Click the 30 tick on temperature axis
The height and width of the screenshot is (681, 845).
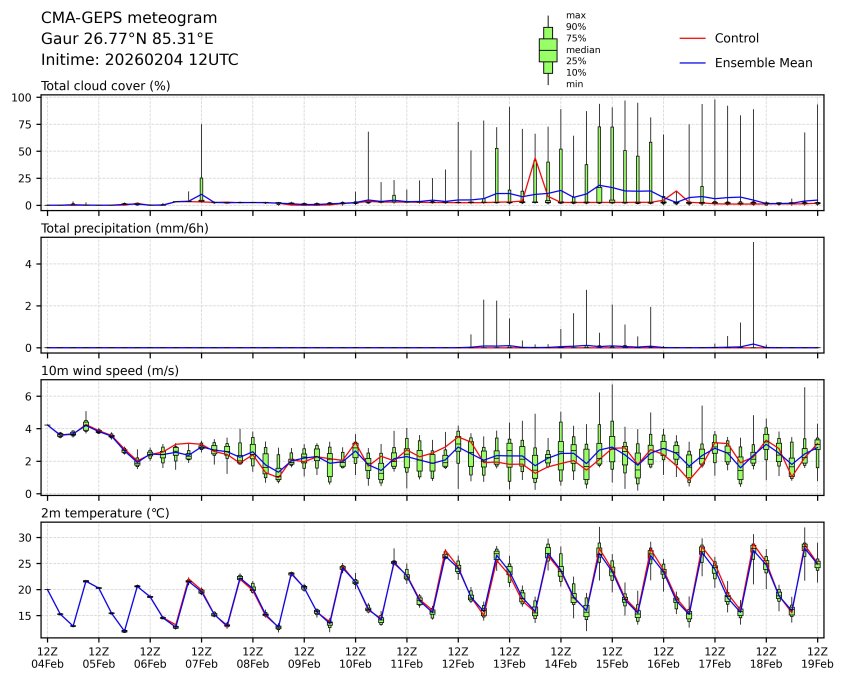click(x=27, y=538)
